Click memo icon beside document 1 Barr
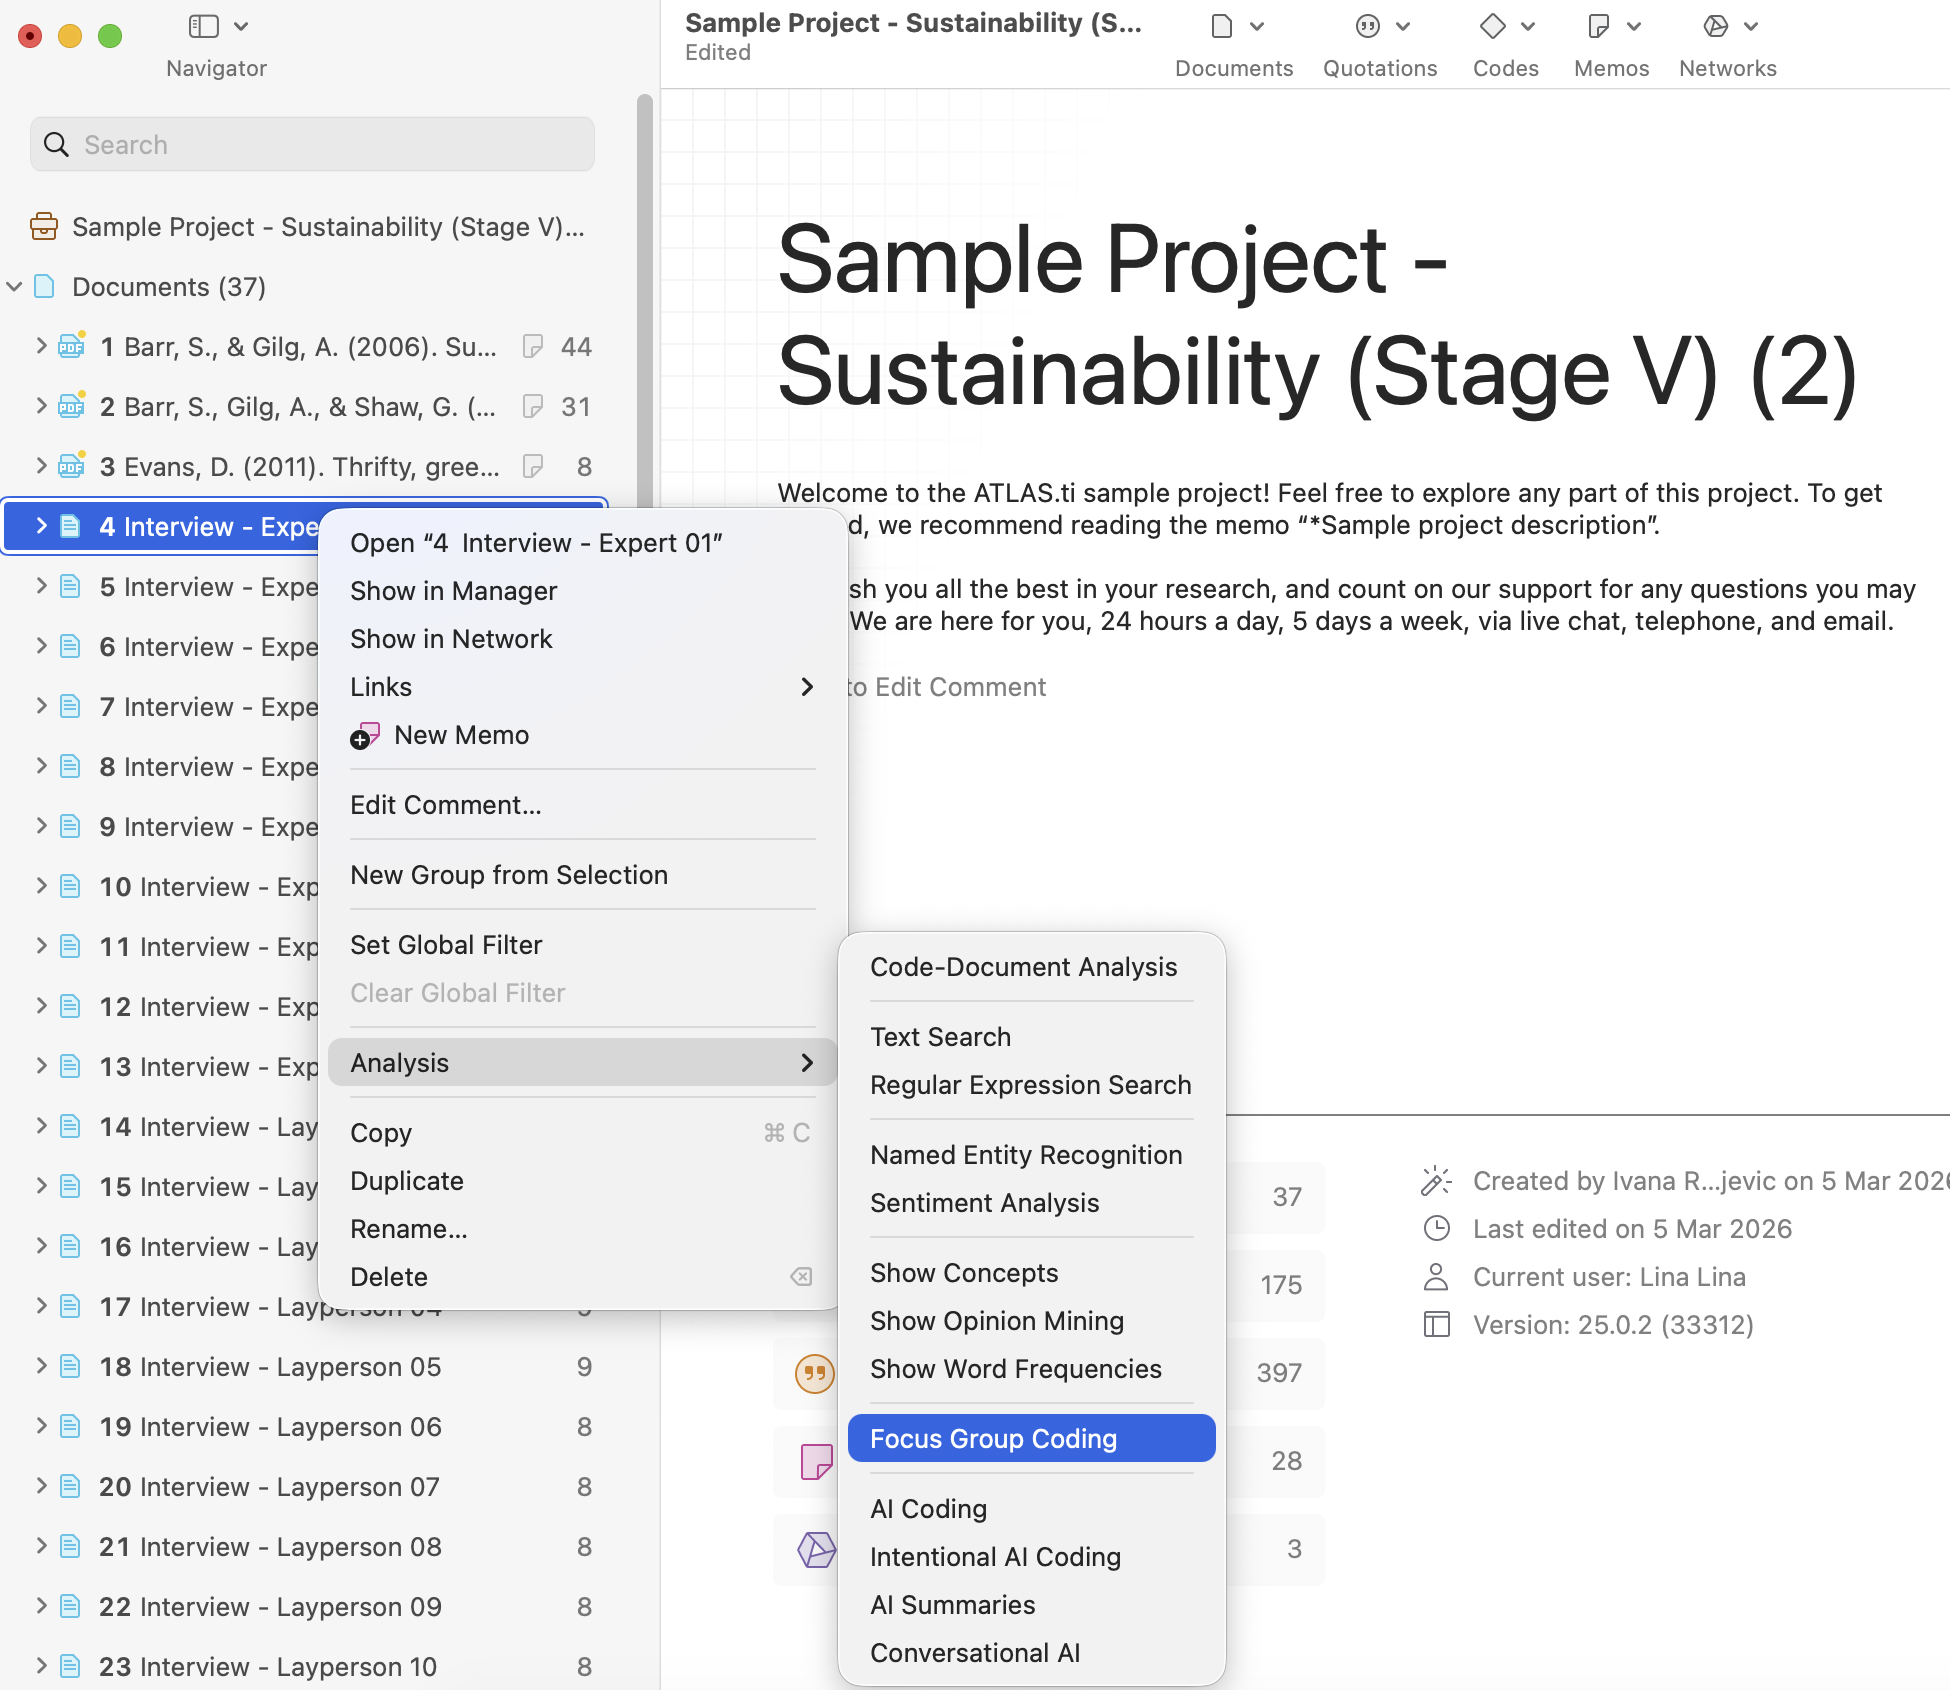Viewport: 1950px width, 1690px height. 533,347
